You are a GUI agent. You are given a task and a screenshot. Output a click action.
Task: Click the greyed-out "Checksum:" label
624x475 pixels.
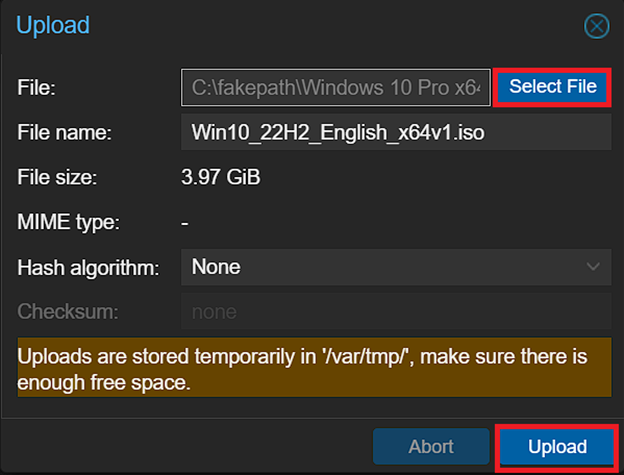pyautogui.click(x=68, y=312)
